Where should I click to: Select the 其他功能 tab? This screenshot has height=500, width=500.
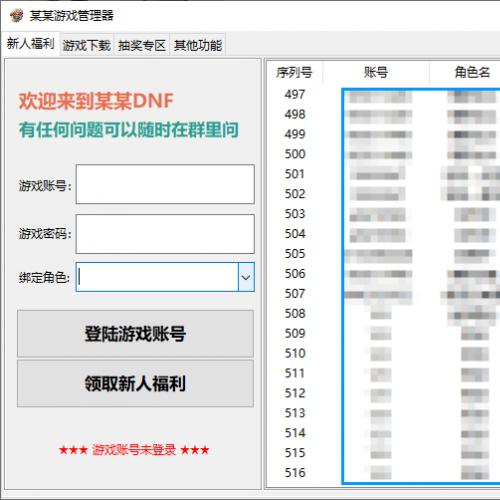click(x=198, y=45)
